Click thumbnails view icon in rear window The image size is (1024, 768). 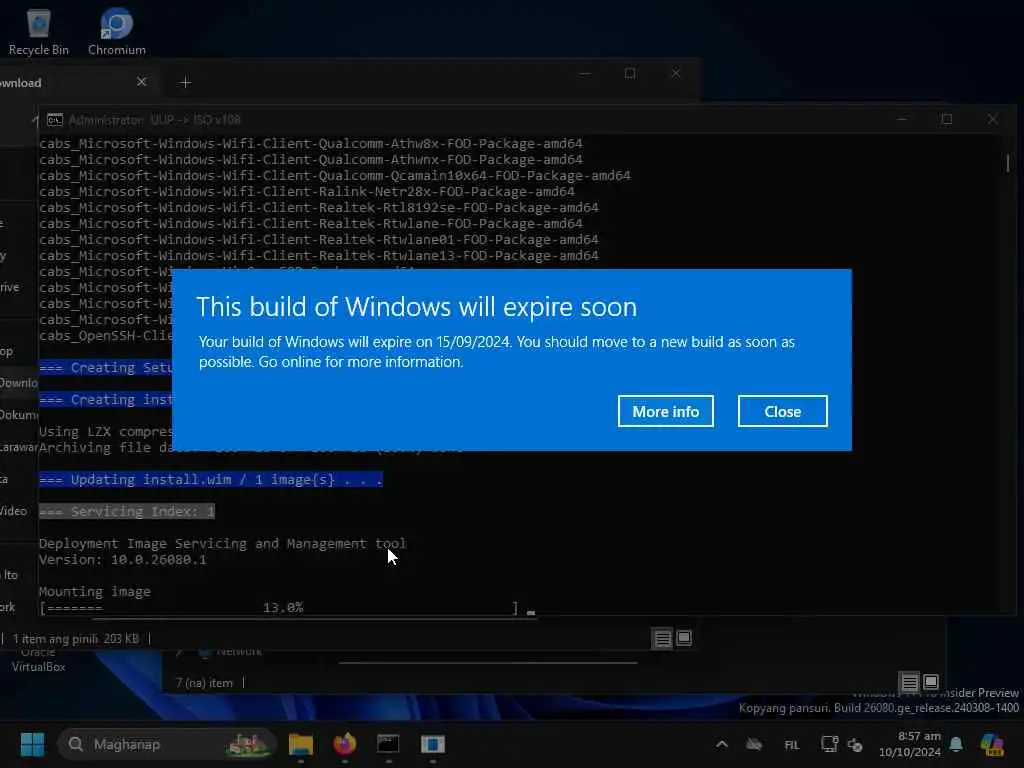click(x=931, y=682)
